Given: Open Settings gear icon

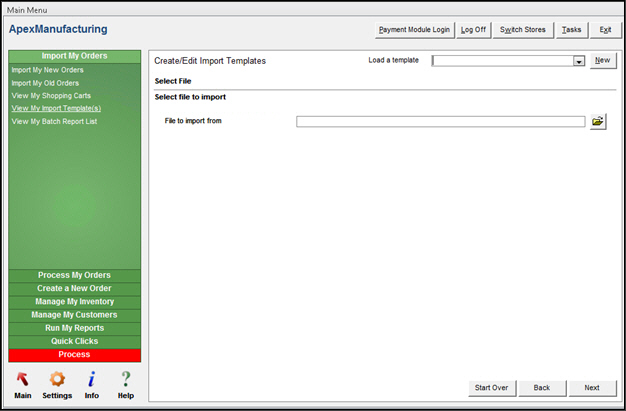Looking at the screenshot, I should 57,379.
